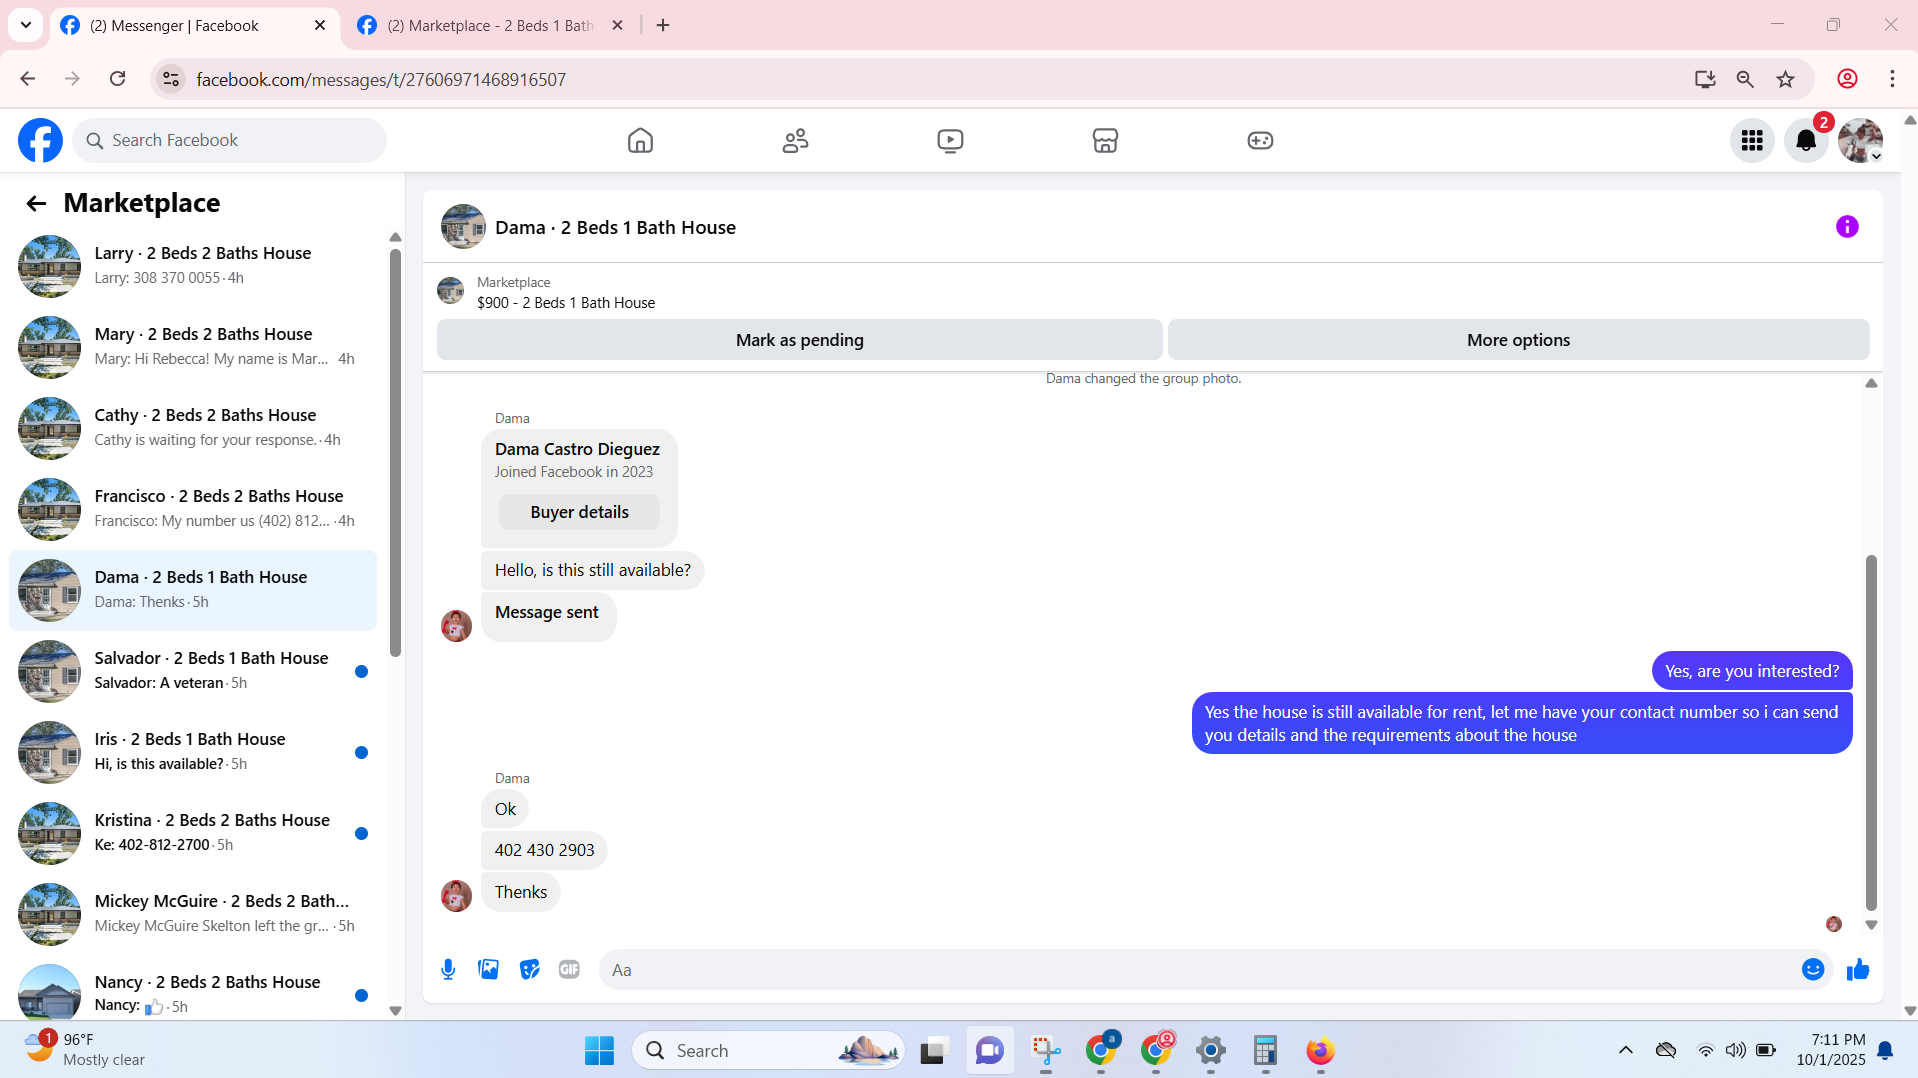Click Mark as pending button
The image size is (1918, 1078).
click(799, 340)
